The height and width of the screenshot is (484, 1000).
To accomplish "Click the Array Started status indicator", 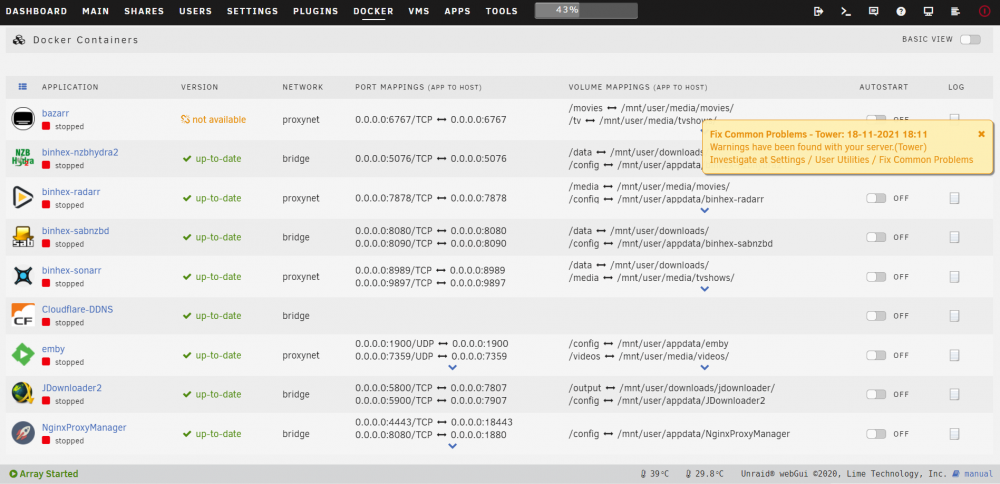I will (x=43, y=474).
